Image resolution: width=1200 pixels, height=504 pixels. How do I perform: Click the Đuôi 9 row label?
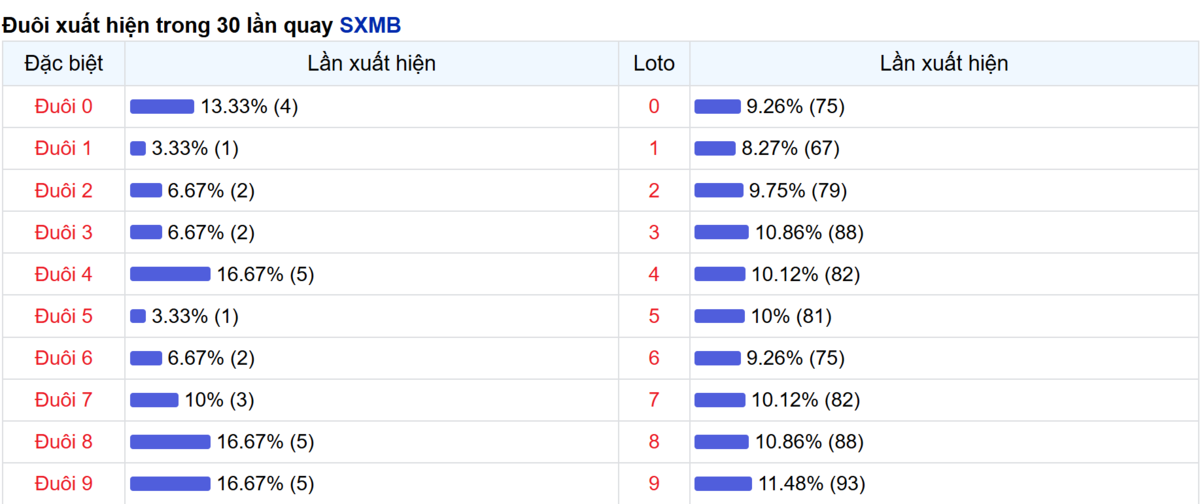[x=63, y=484]
